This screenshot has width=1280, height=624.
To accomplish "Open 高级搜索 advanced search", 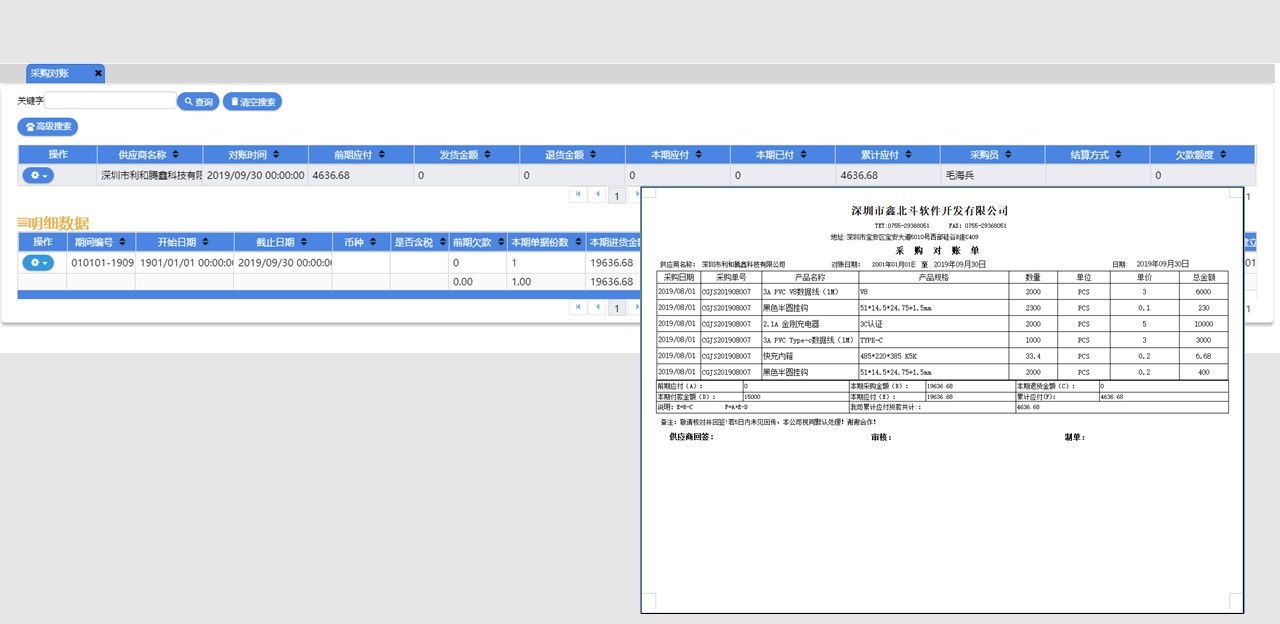I will point(48,127).
